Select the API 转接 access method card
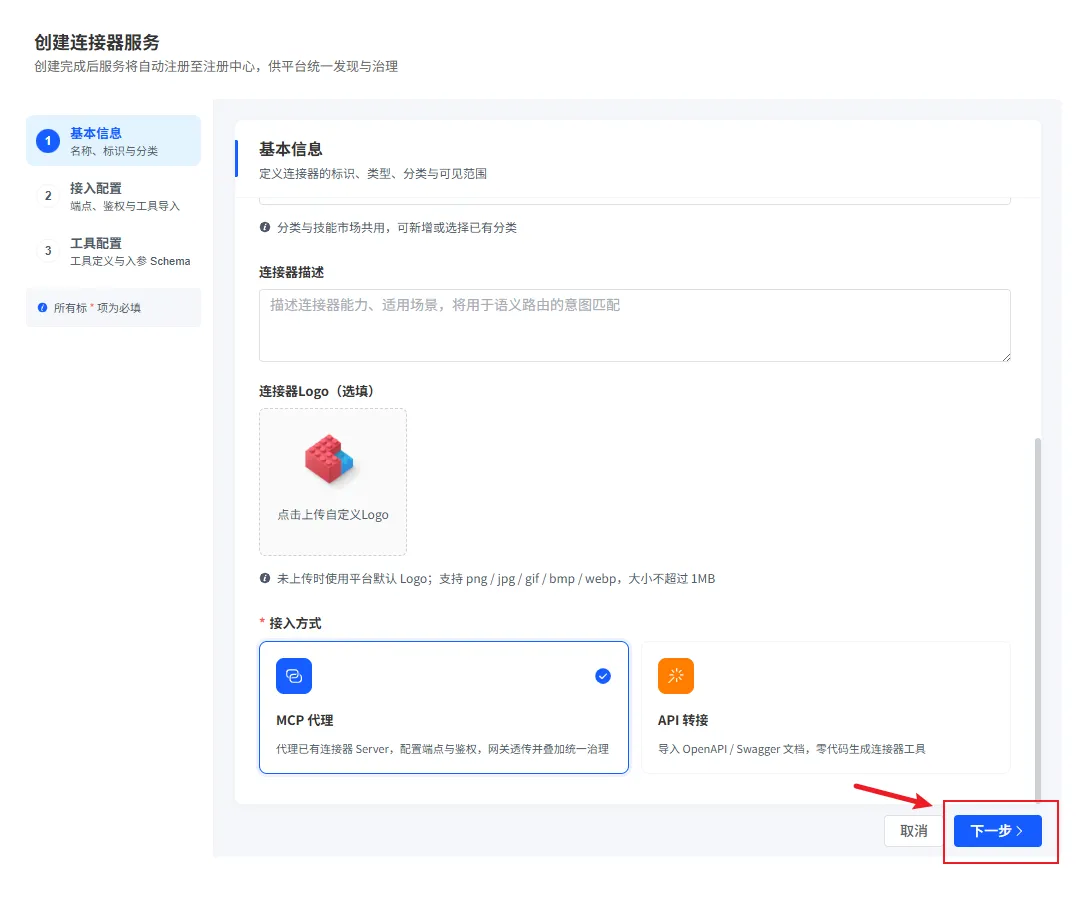Image resolution: width=1078 pixels, height=911 pixels. 826,707
